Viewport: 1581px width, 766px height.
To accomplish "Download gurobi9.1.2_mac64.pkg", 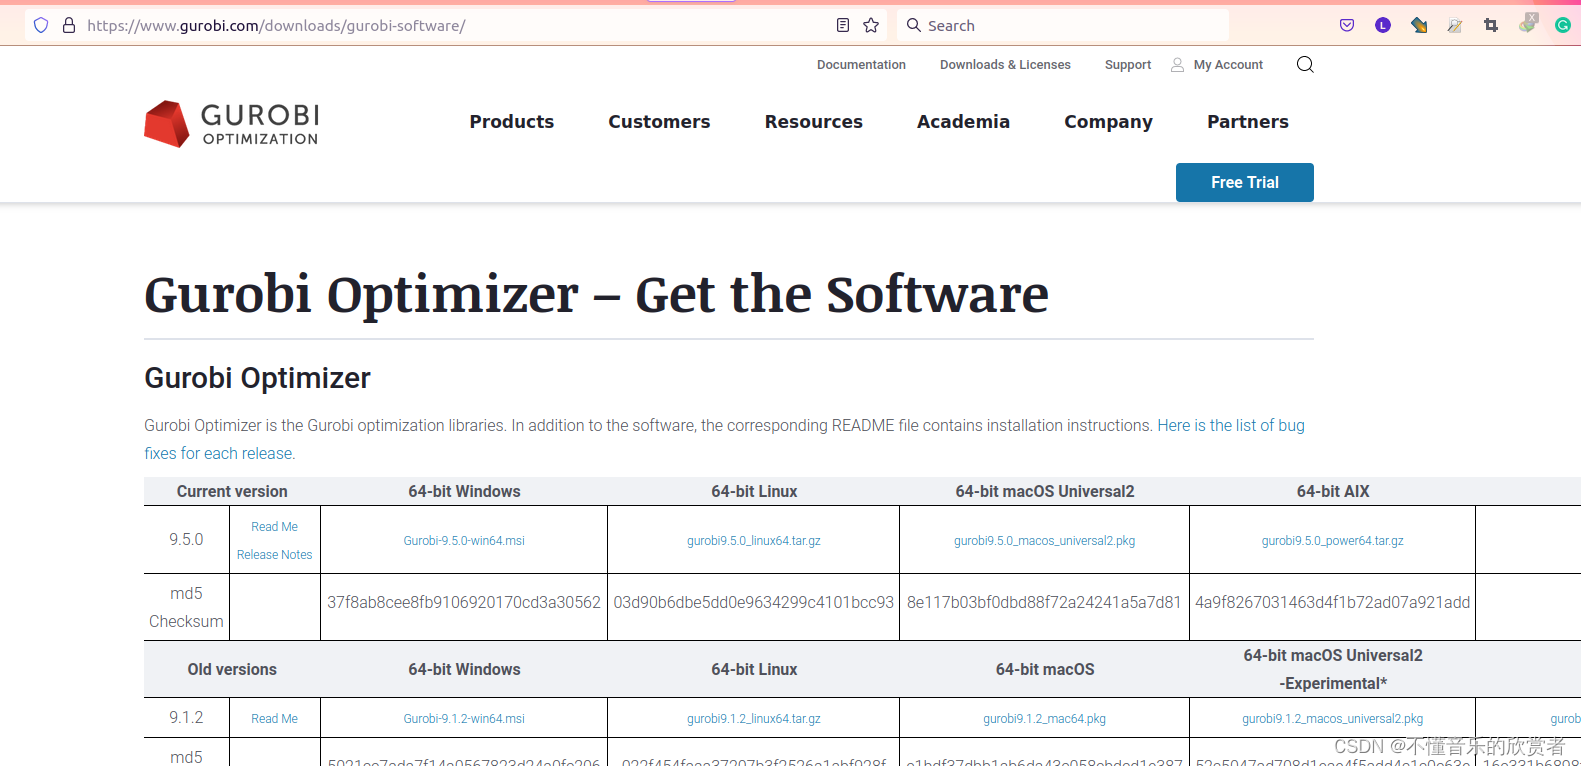I will pos(1044,719).
